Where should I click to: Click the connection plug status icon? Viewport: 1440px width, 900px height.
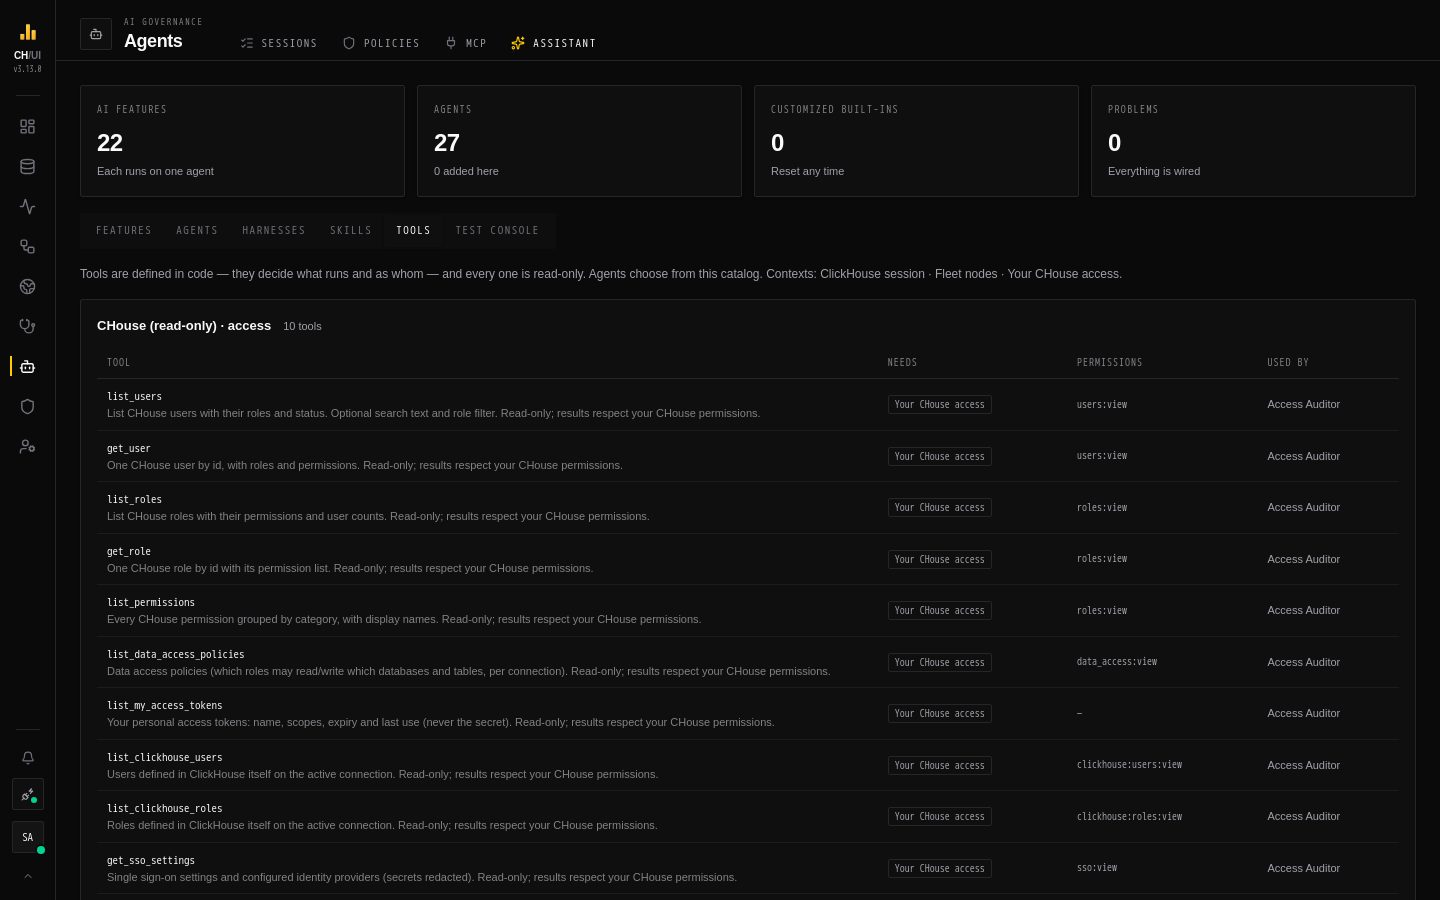(28, 795)
